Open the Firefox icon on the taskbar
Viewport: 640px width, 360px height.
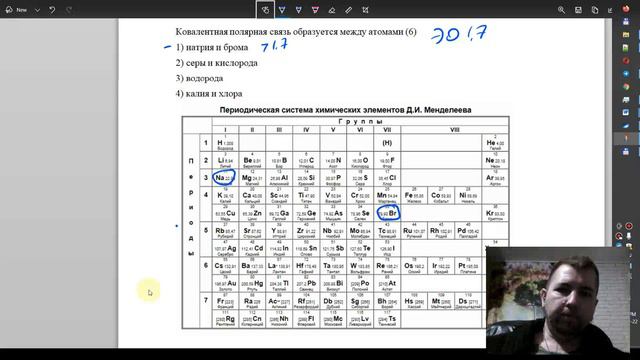(626, 9)
